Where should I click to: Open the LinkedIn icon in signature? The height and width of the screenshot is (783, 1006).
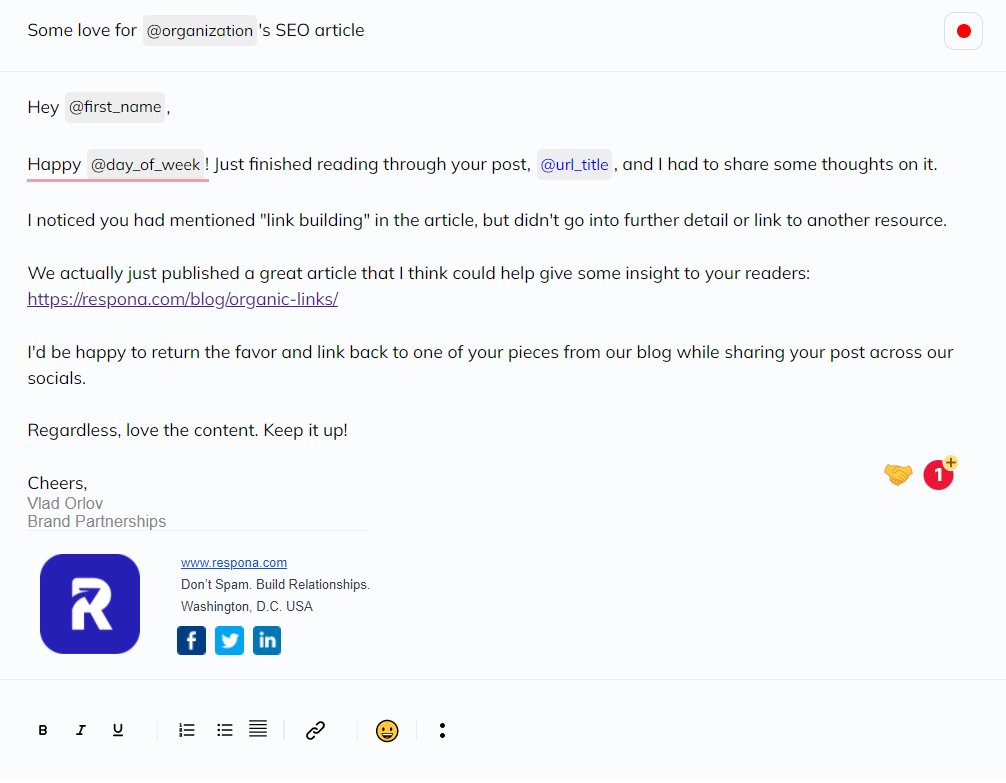267,641
